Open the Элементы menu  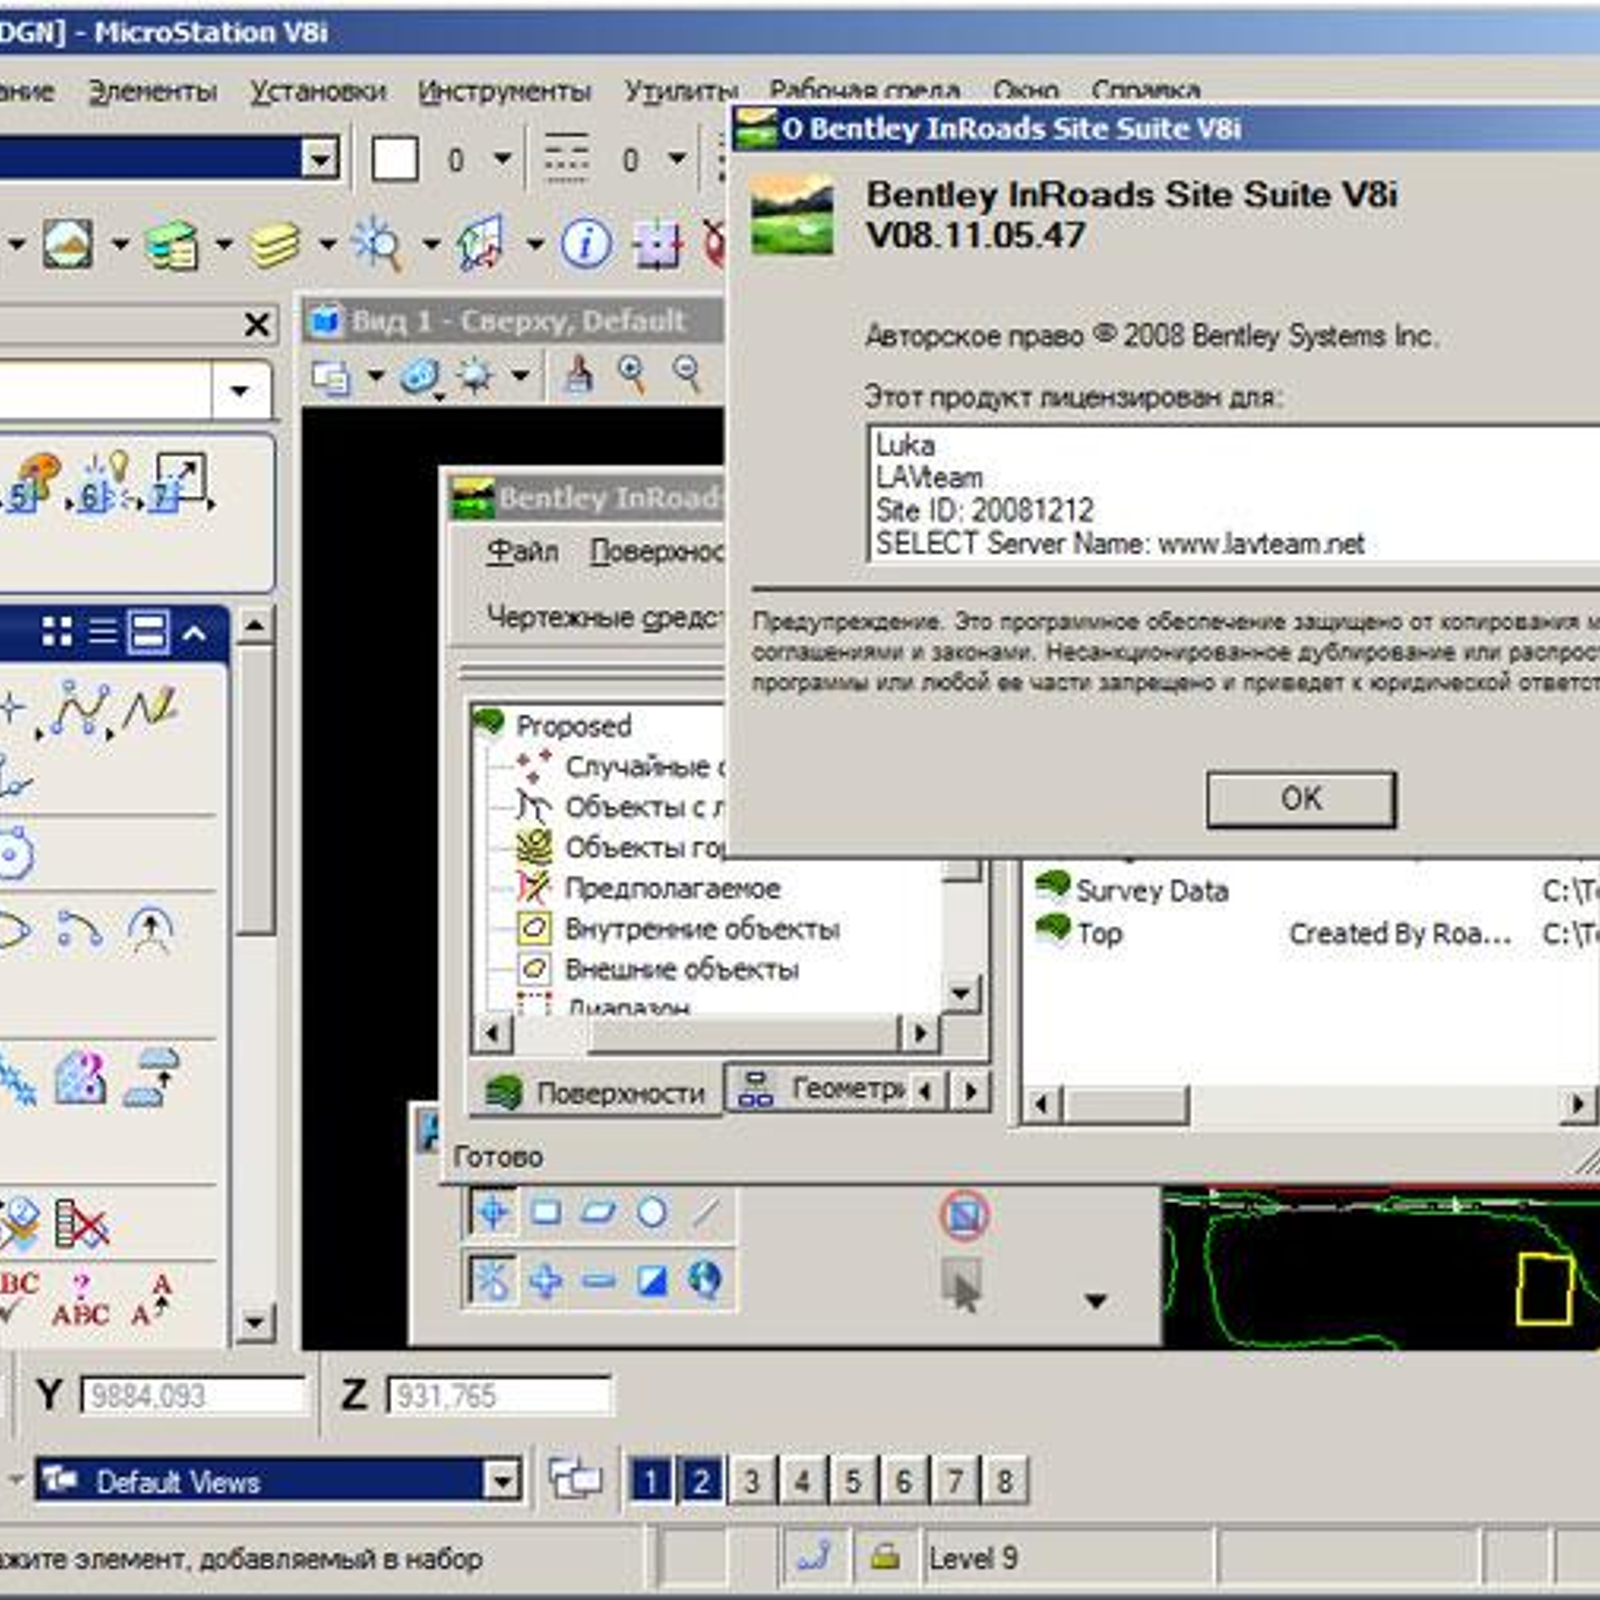pyautogui.click(x=153, y=91)
